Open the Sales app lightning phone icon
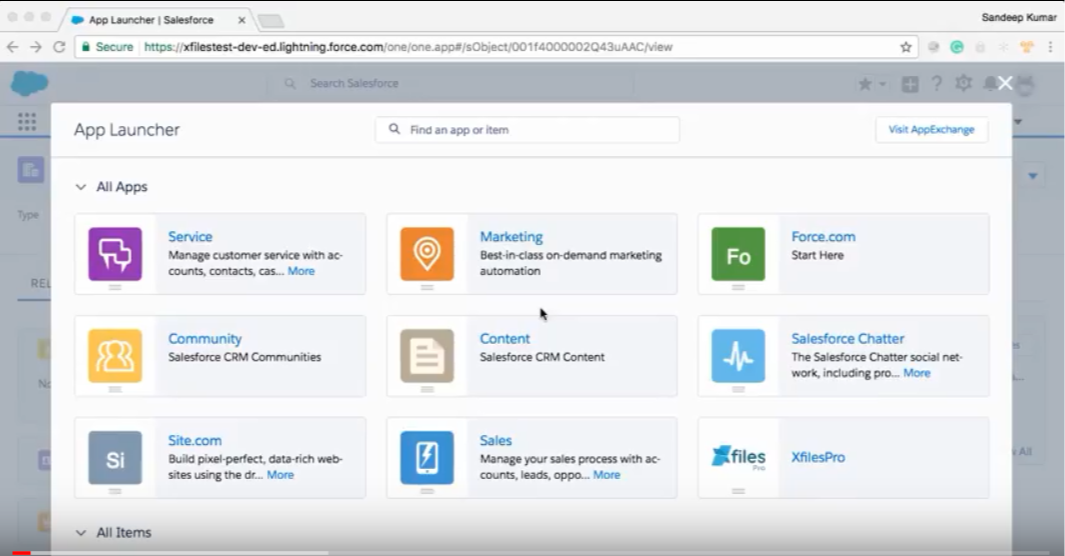The height and width of the screenshot is (556, 1065). (427, 458)
